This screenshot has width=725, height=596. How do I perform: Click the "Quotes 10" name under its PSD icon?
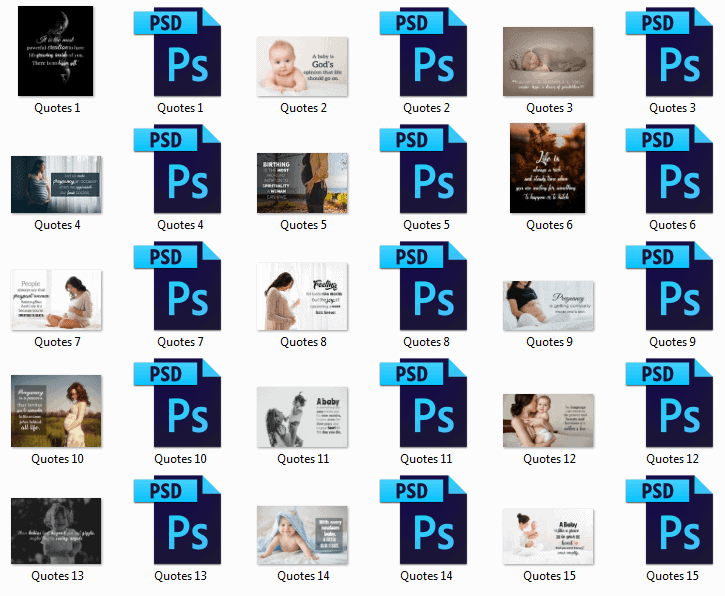180,459
